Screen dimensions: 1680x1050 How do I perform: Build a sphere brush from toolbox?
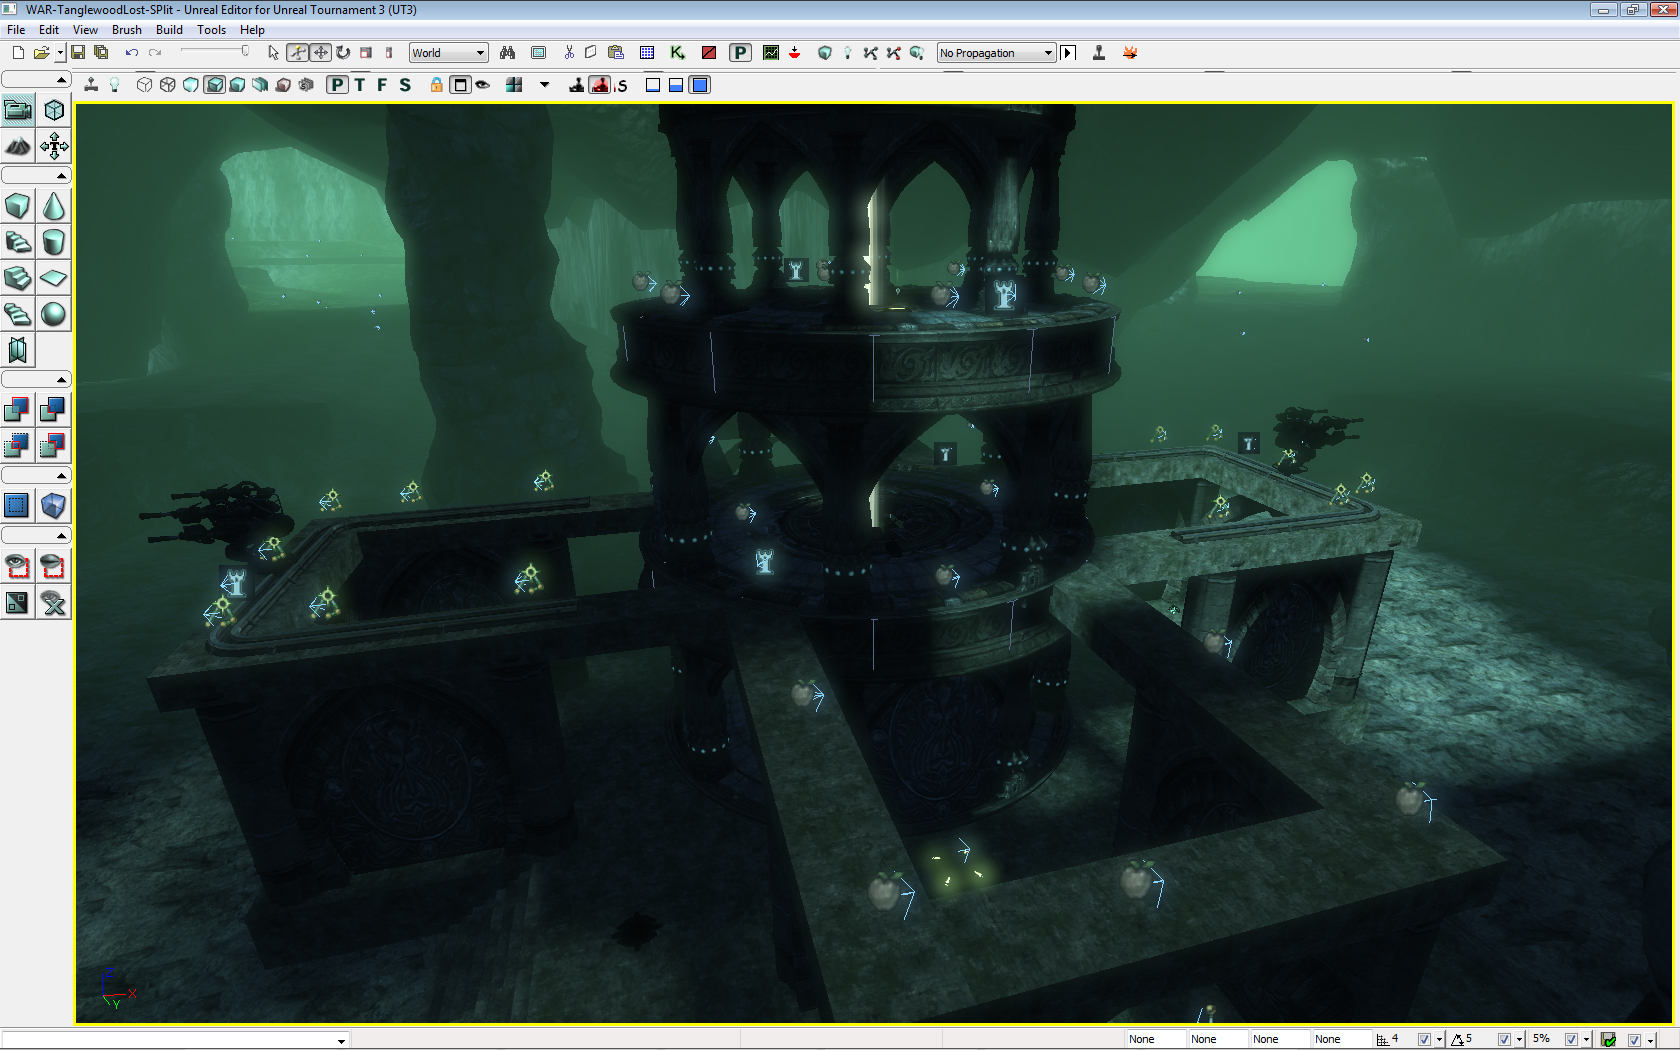[54, 314]
